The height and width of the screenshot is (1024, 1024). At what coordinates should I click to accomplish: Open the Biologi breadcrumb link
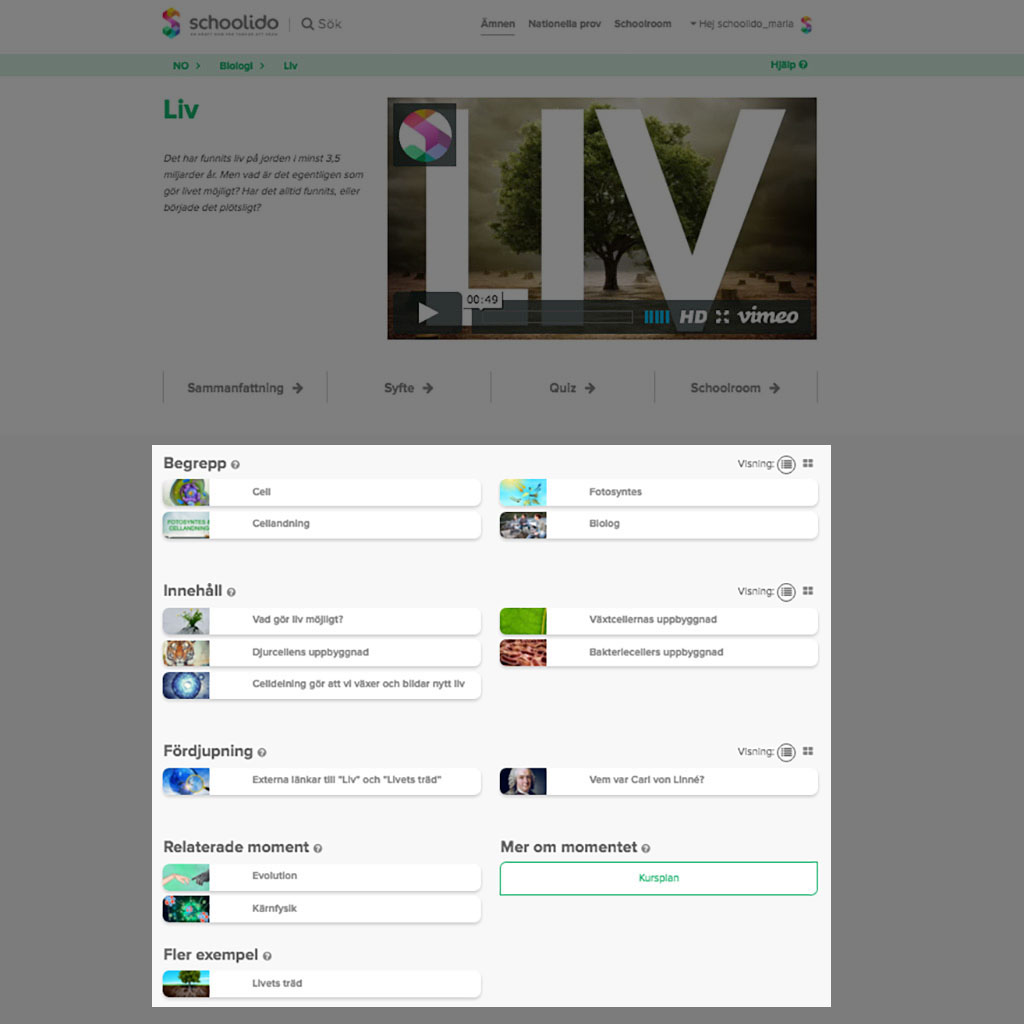coord(236,66)
